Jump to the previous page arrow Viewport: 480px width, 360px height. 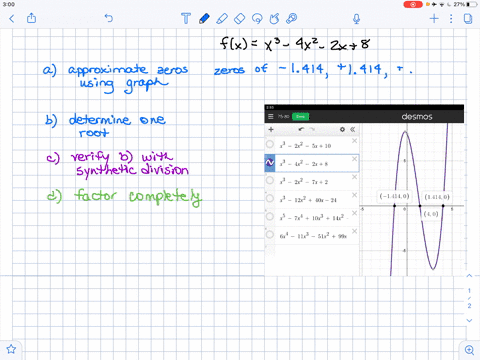point(469,276)
